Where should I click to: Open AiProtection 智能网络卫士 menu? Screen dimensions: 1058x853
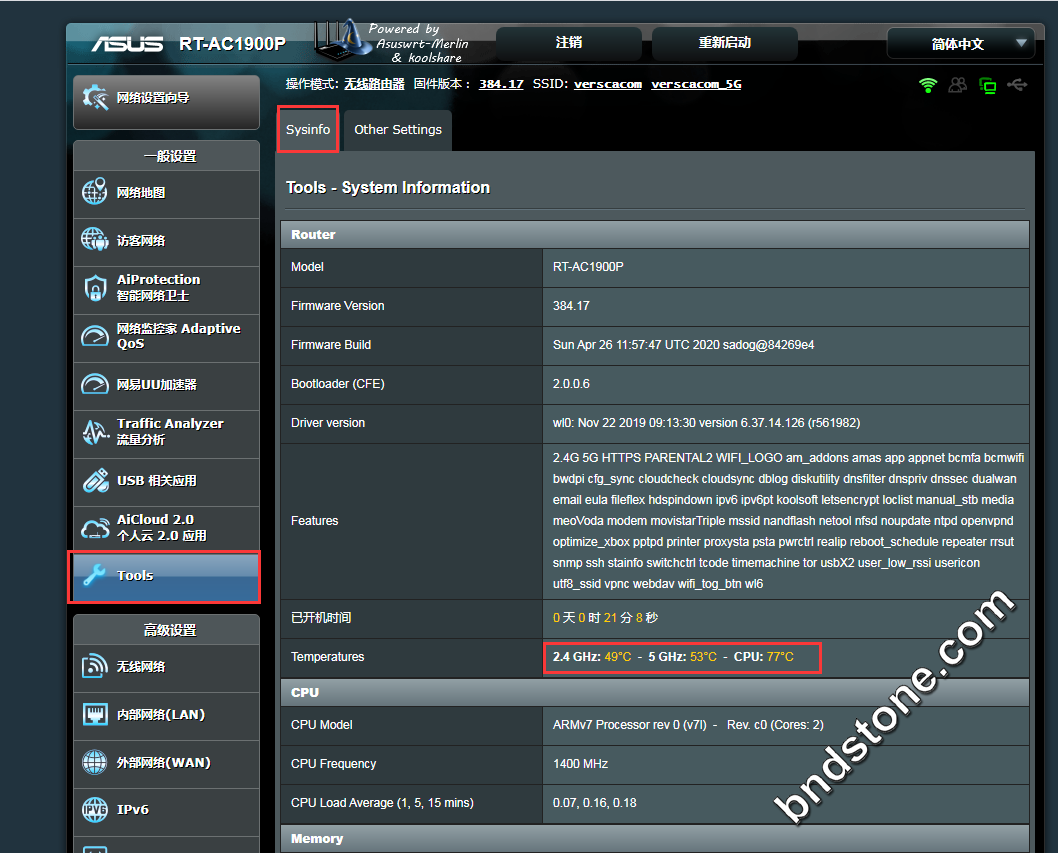(x=166, y=289)
